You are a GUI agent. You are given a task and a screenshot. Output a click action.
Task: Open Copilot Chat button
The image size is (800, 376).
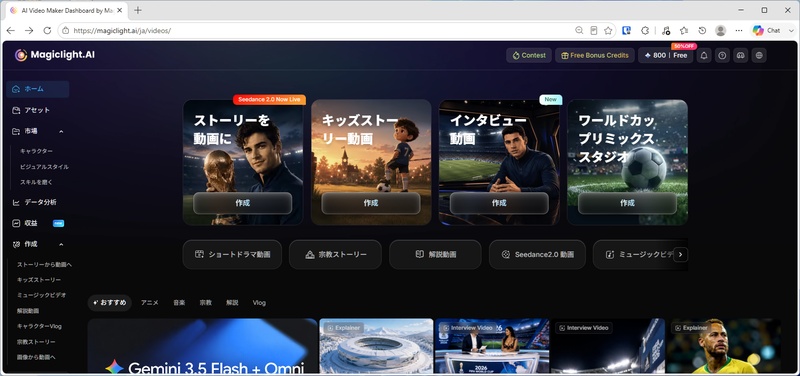click(x=767, y=31)
